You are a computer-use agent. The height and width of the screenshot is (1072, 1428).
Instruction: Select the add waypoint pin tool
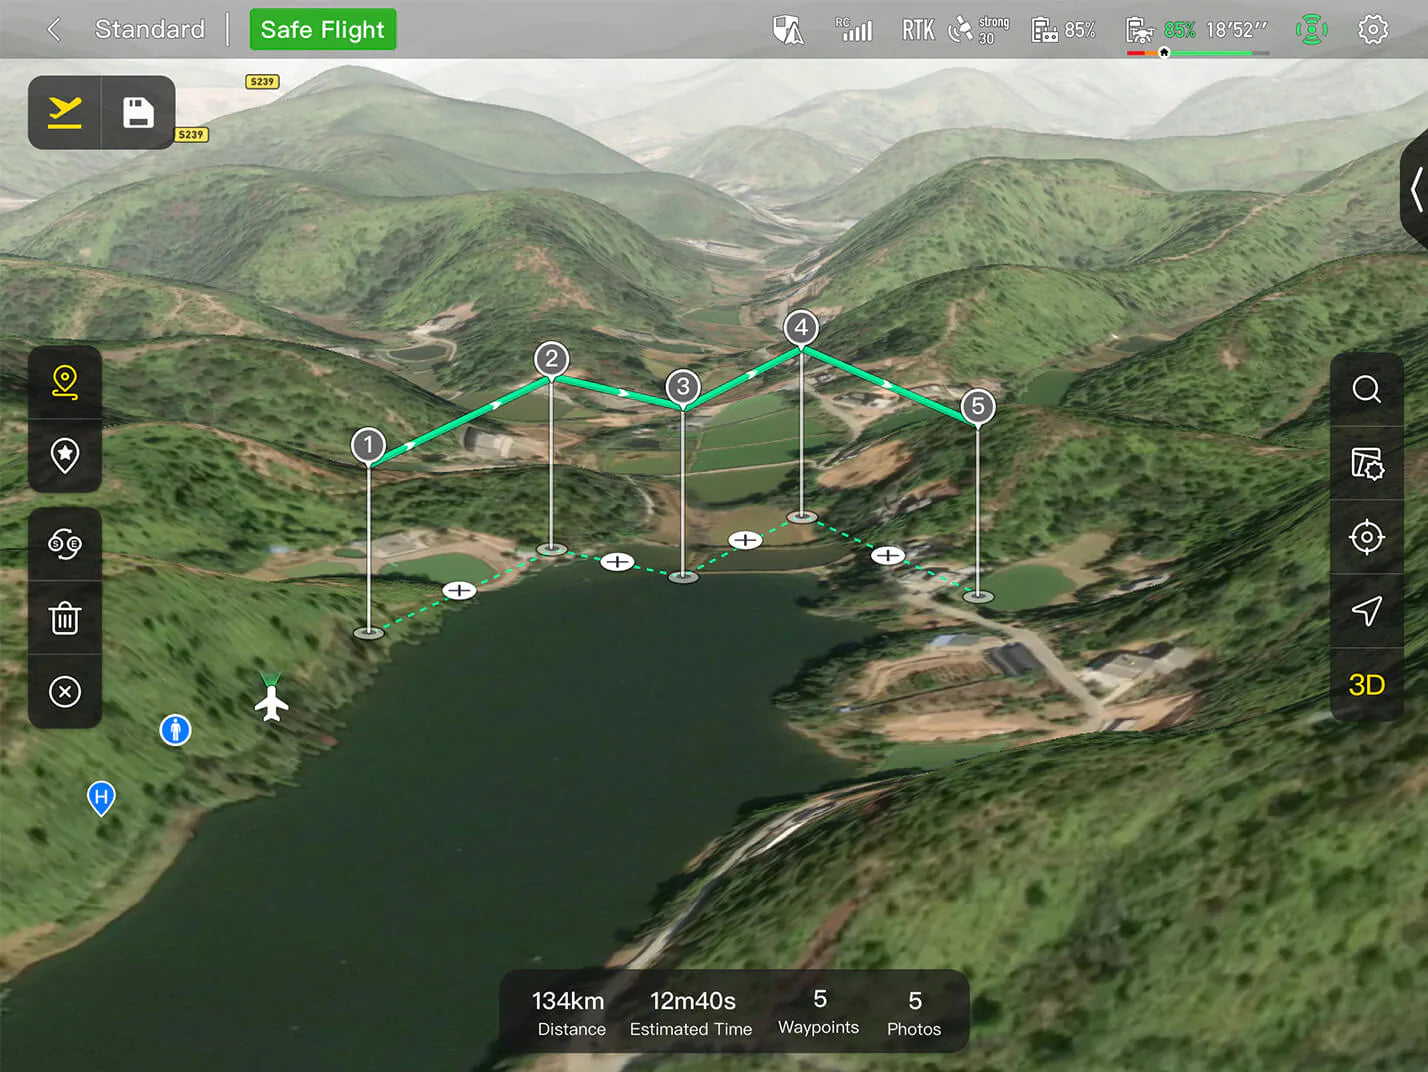tap(65, 382)
